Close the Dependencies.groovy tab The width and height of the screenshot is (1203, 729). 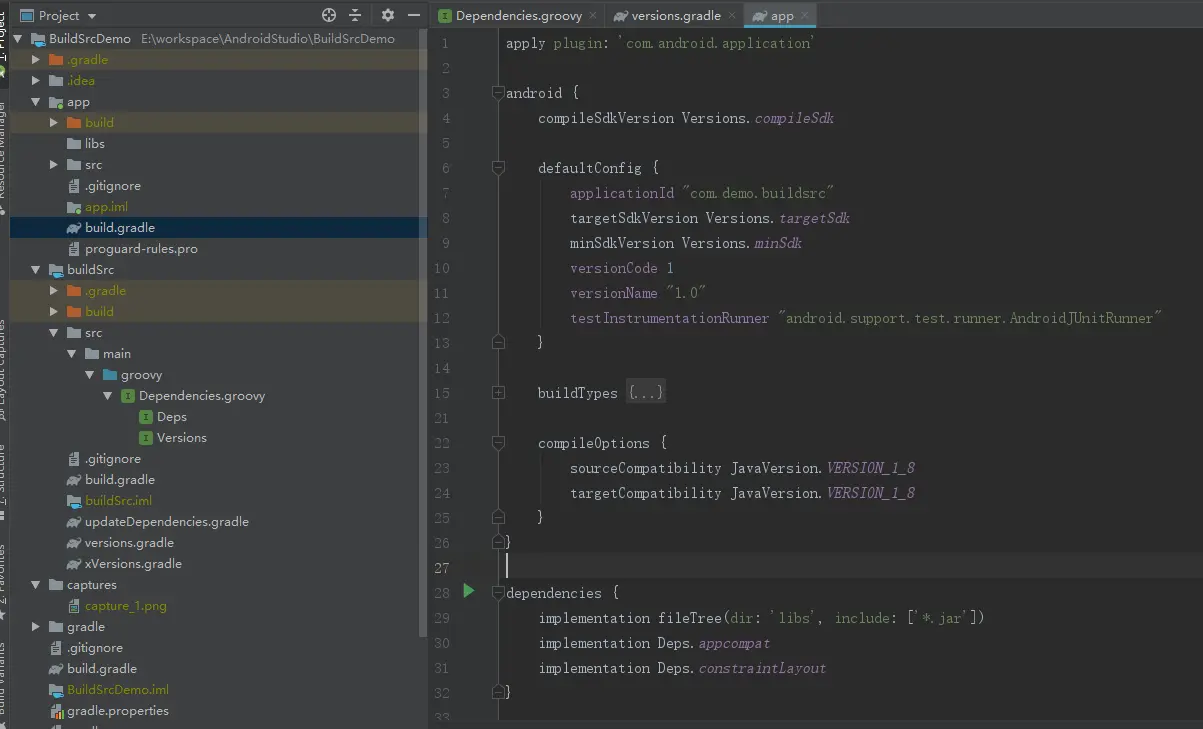tap(593, 15)
